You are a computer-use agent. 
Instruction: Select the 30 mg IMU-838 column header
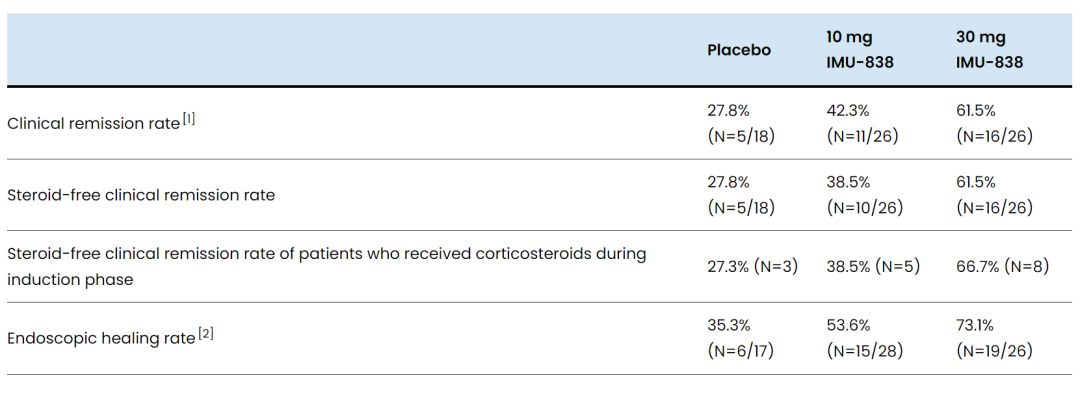989,50
